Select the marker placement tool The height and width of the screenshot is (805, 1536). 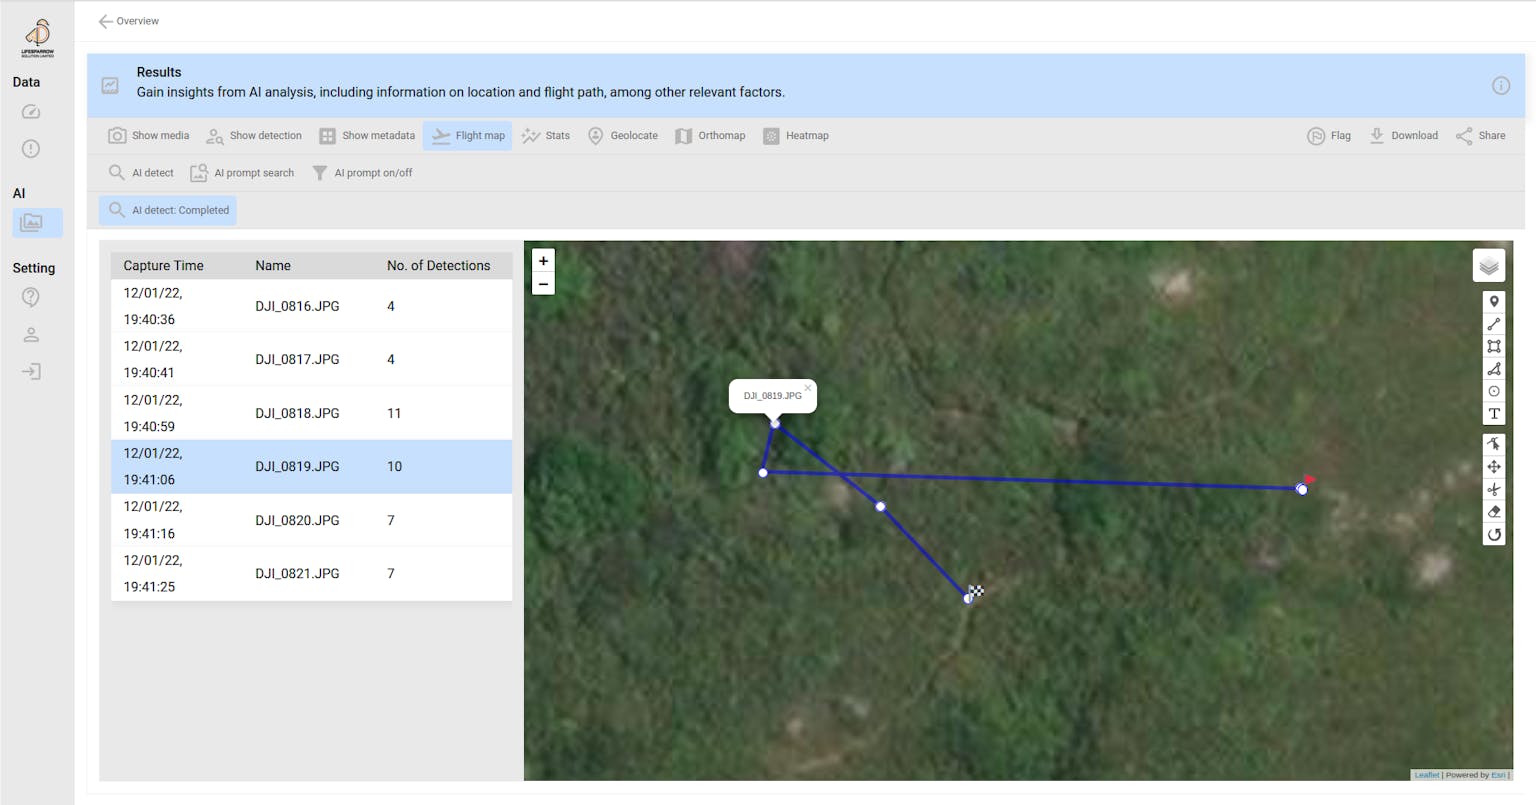click(x=1494, y=301)
